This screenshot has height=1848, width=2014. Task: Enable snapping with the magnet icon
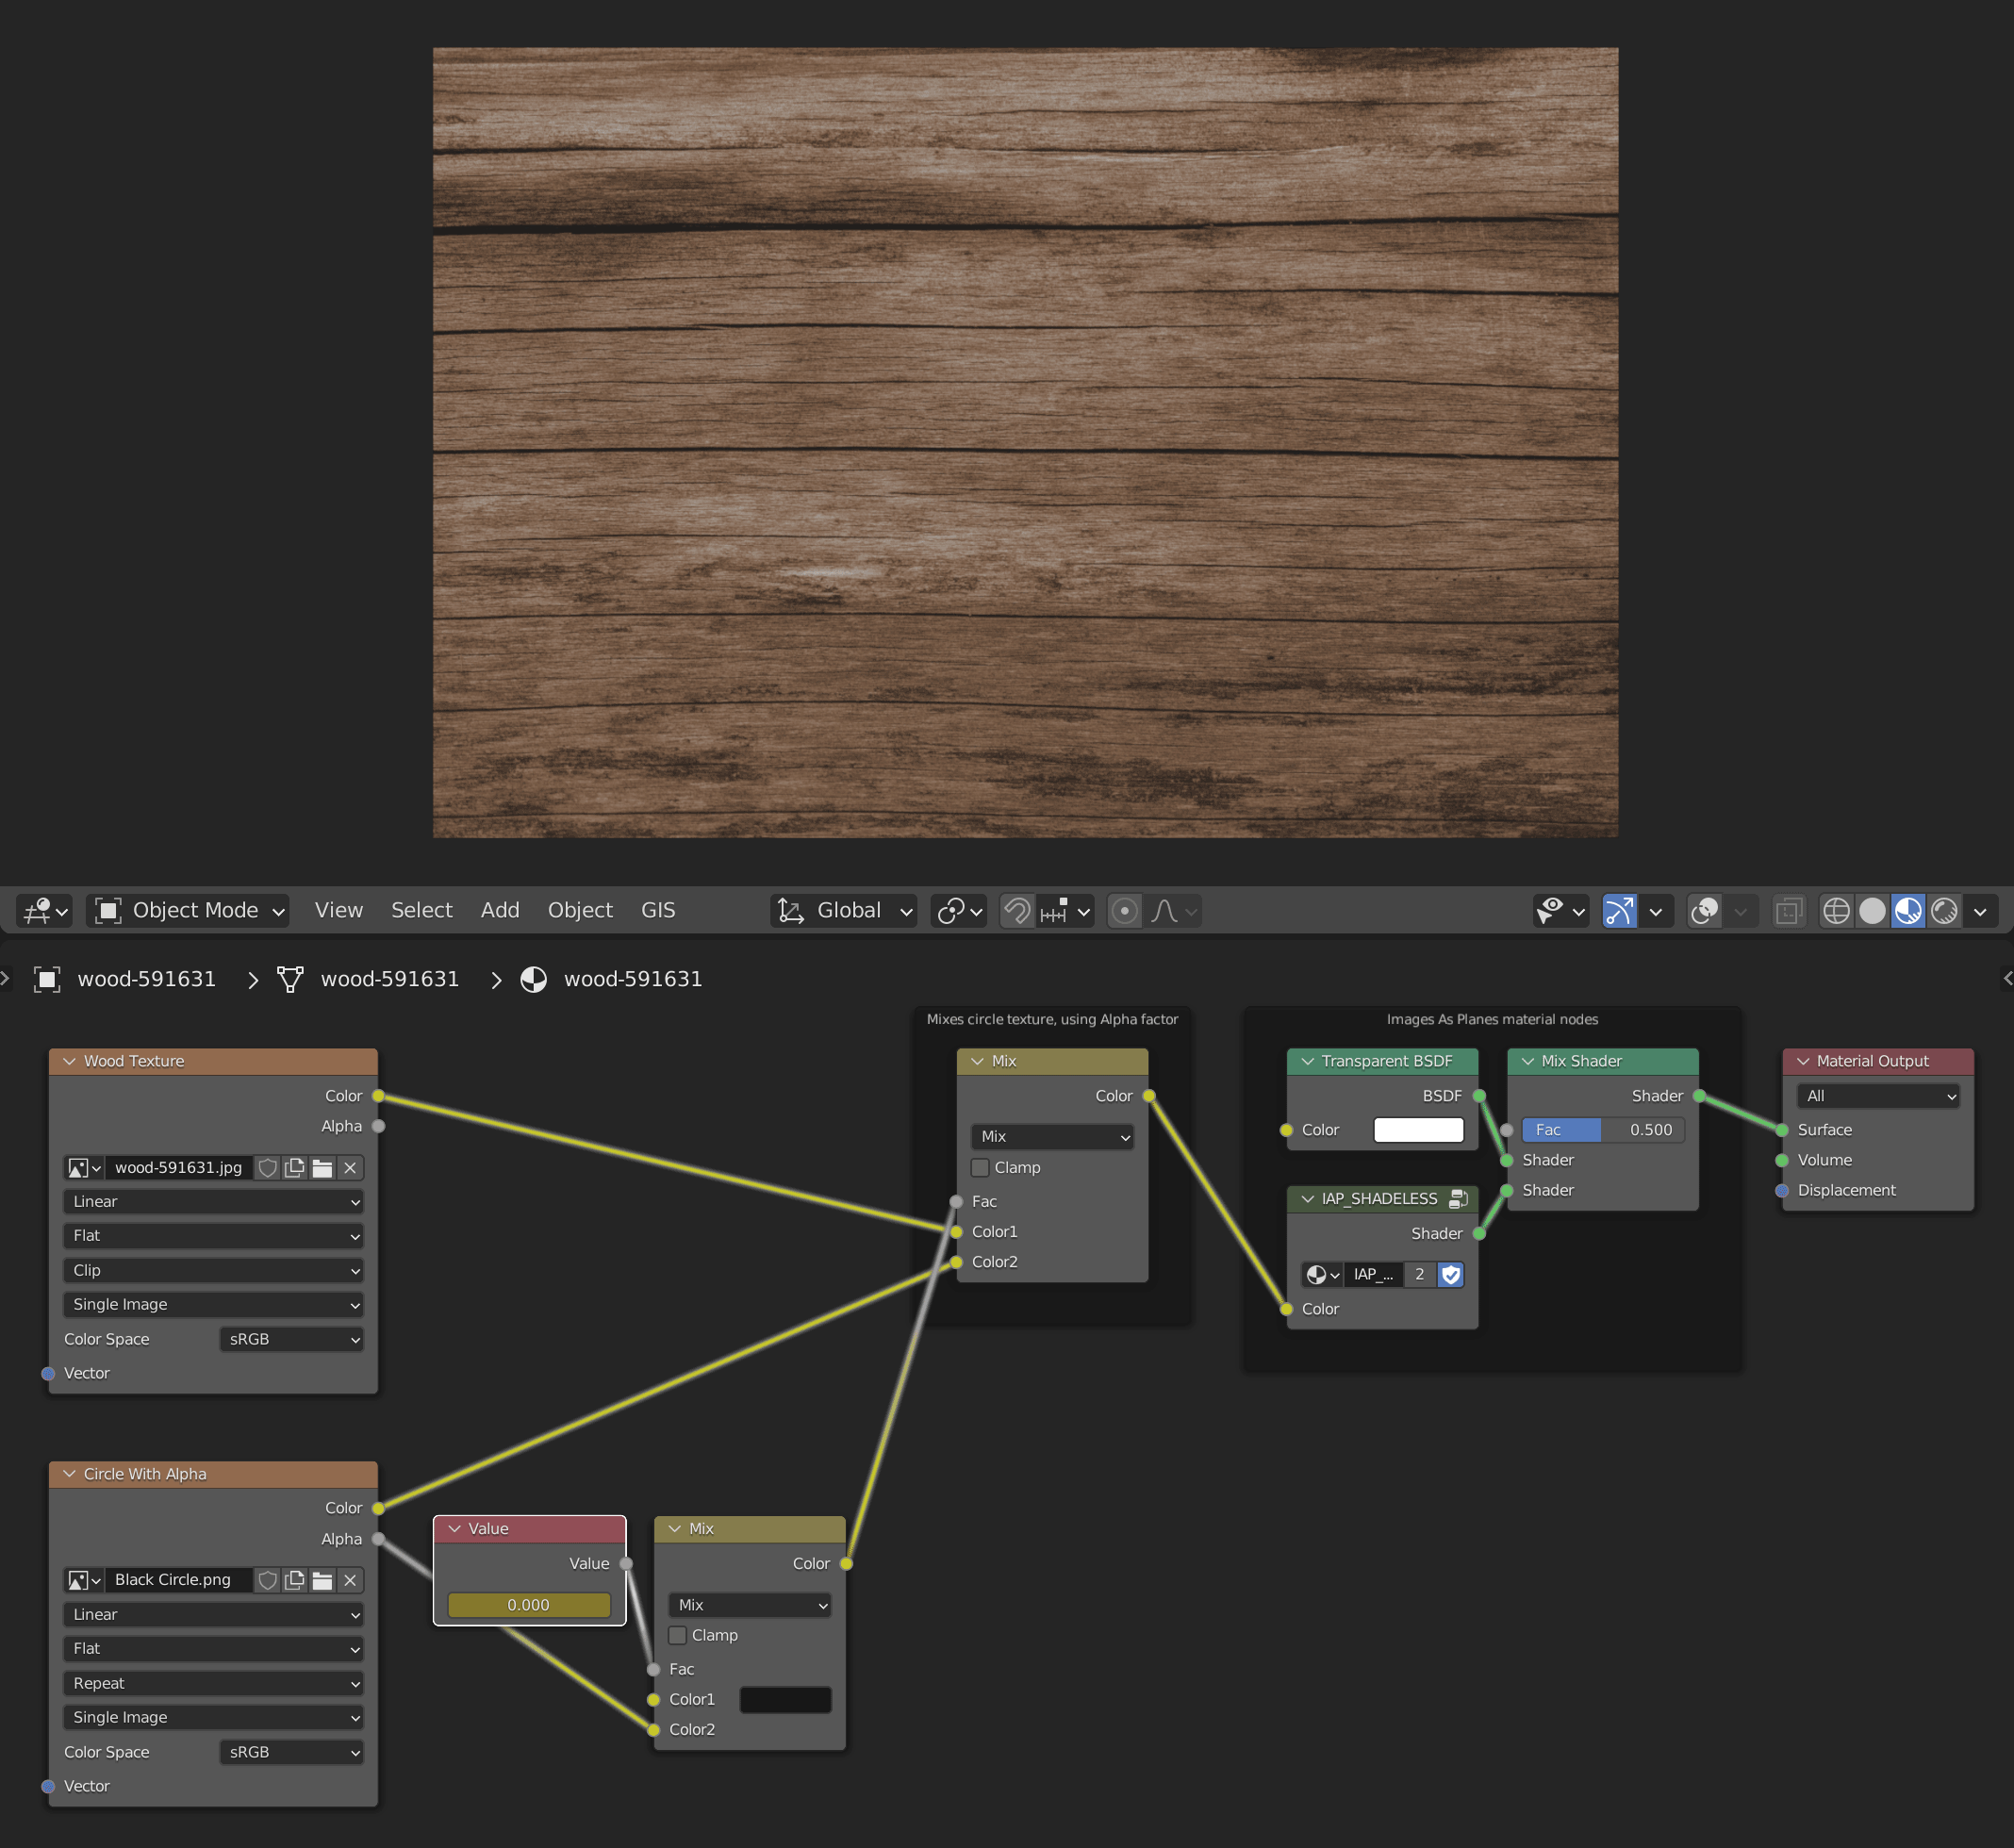(1017, 910)
